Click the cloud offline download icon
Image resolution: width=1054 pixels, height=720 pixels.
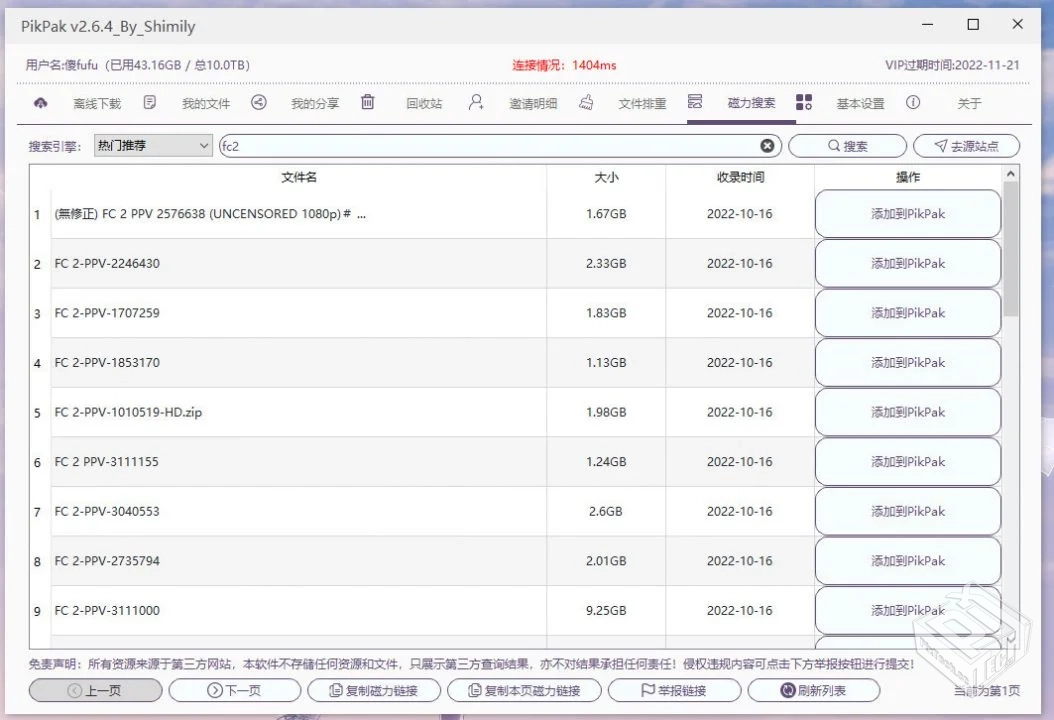(x=41, y=103)
